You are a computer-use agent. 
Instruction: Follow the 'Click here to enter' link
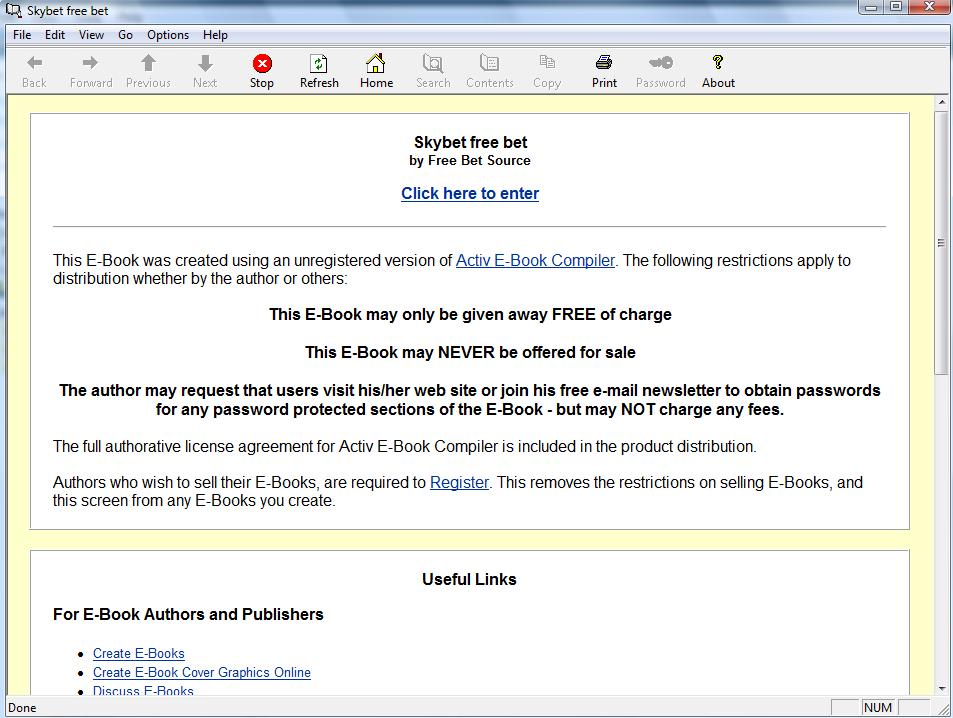point(470,193)
